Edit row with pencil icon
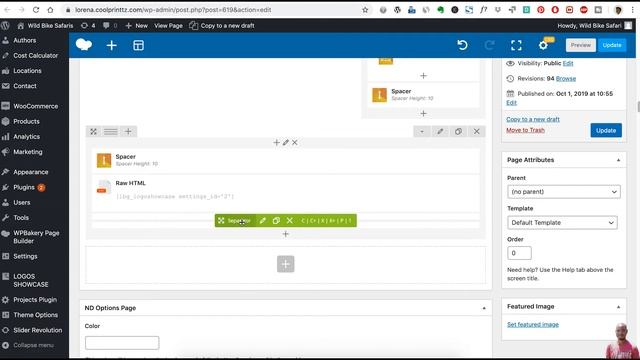The width and height of the screenshot is (640, 360). click(x=440, y=131)
